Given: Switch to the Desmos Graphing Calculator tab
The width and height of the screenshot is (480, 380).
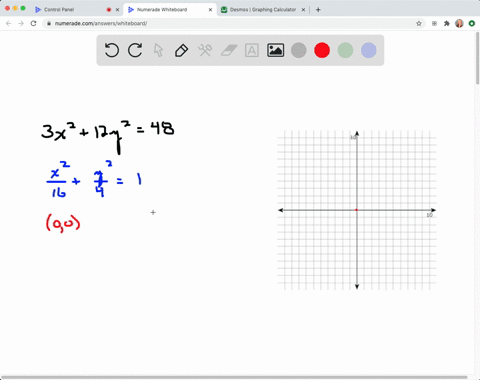Looking at the screenshot, I should pos(263,10).
